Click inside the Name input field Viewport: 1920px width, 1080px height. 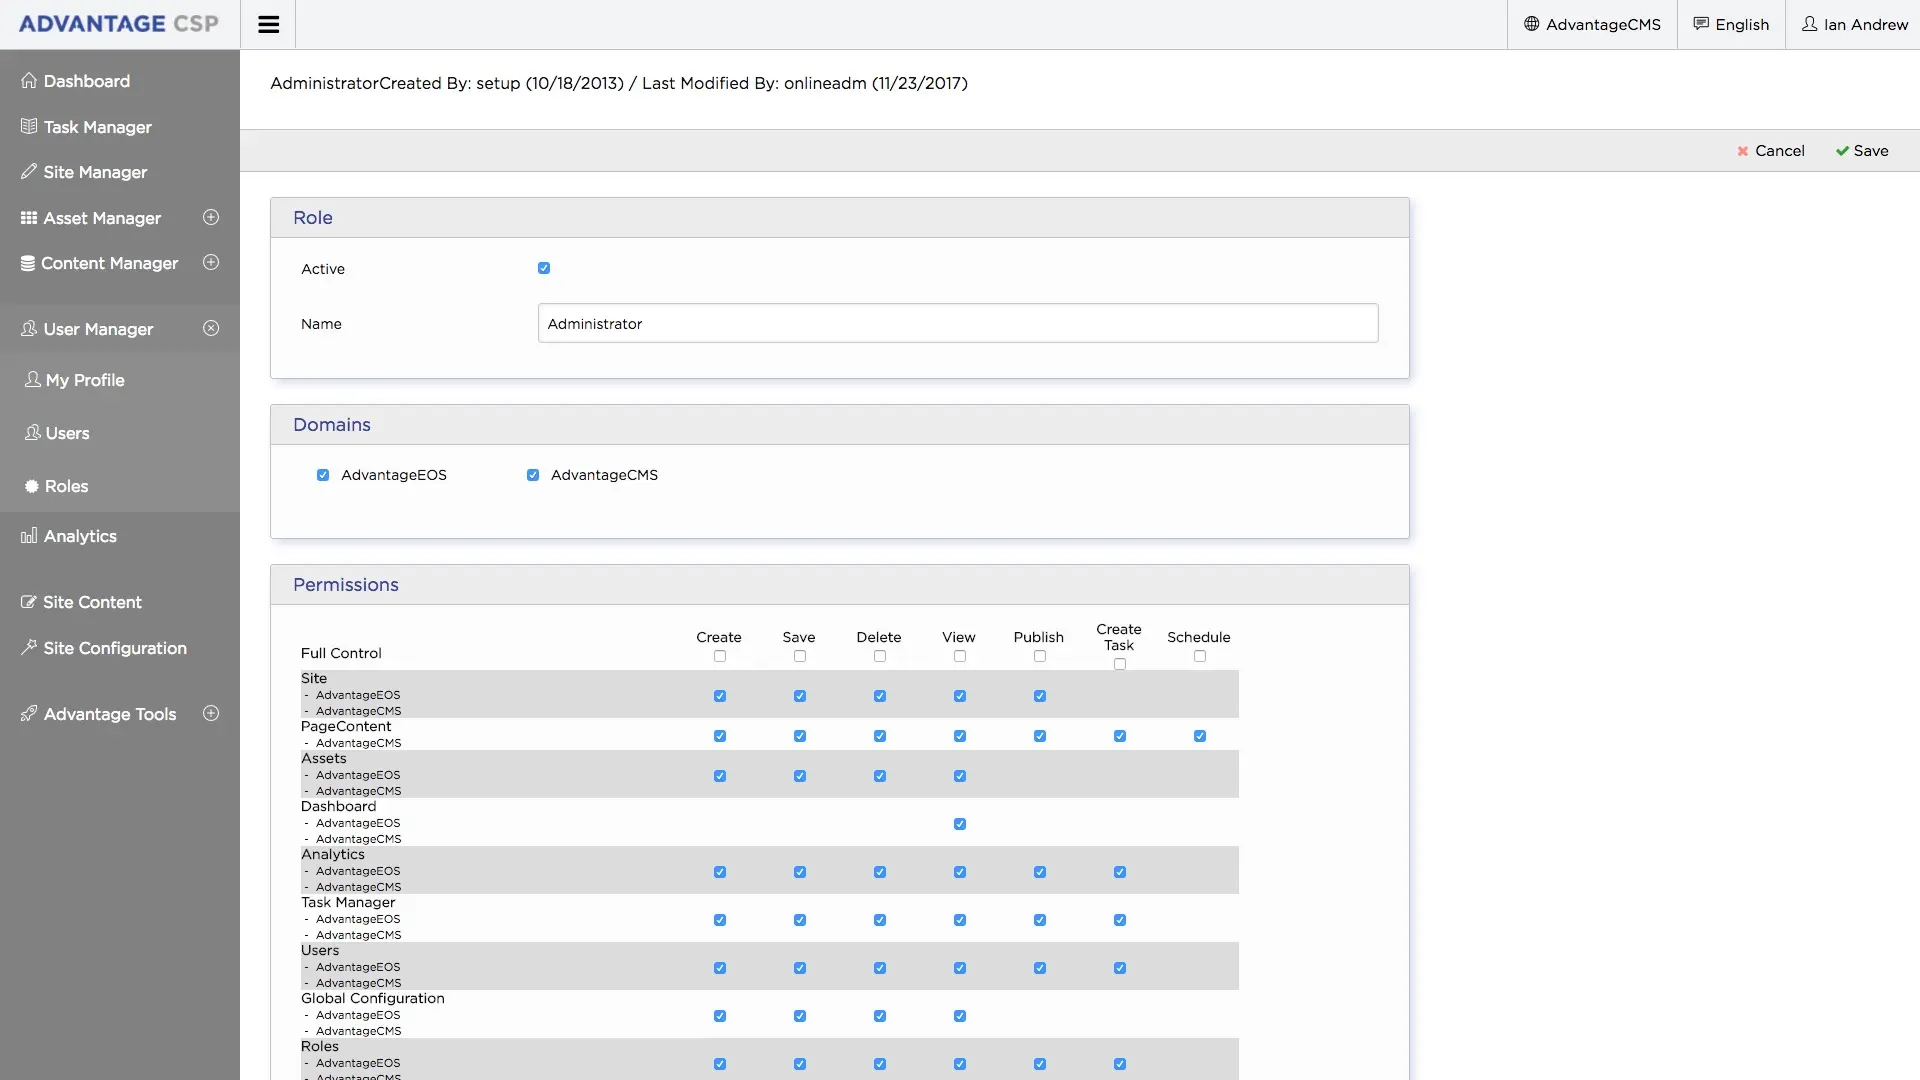coord(957,323)
